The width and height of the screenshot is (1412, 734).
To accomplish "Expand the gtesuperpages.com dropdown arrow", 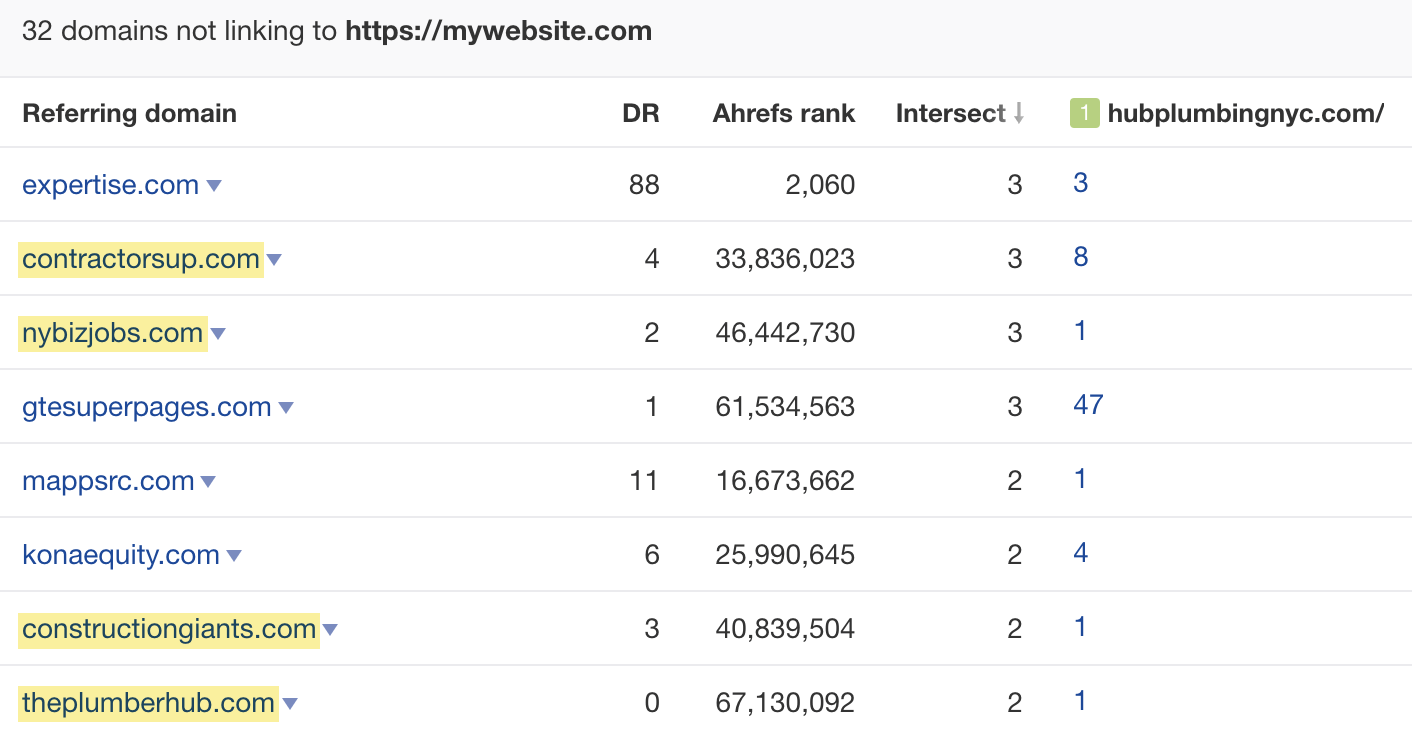I will pos(286,408).
